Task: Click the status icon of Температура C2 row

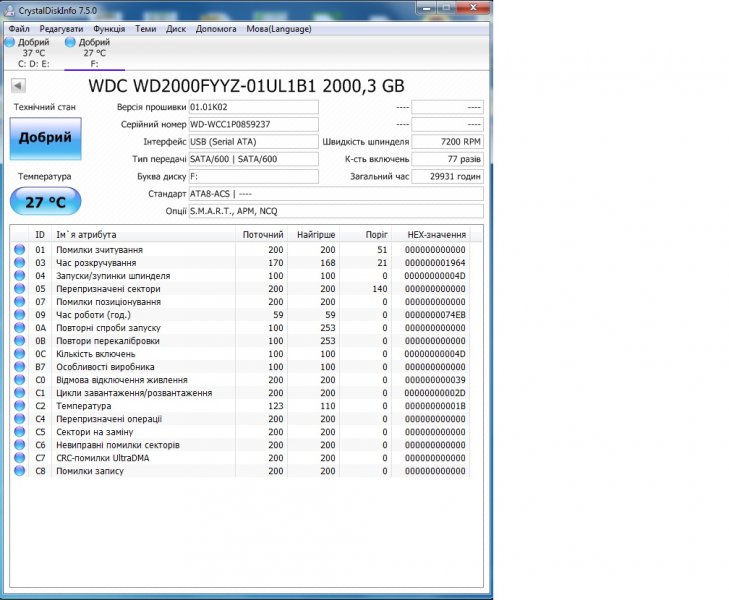Action: (x=18, y=406)
